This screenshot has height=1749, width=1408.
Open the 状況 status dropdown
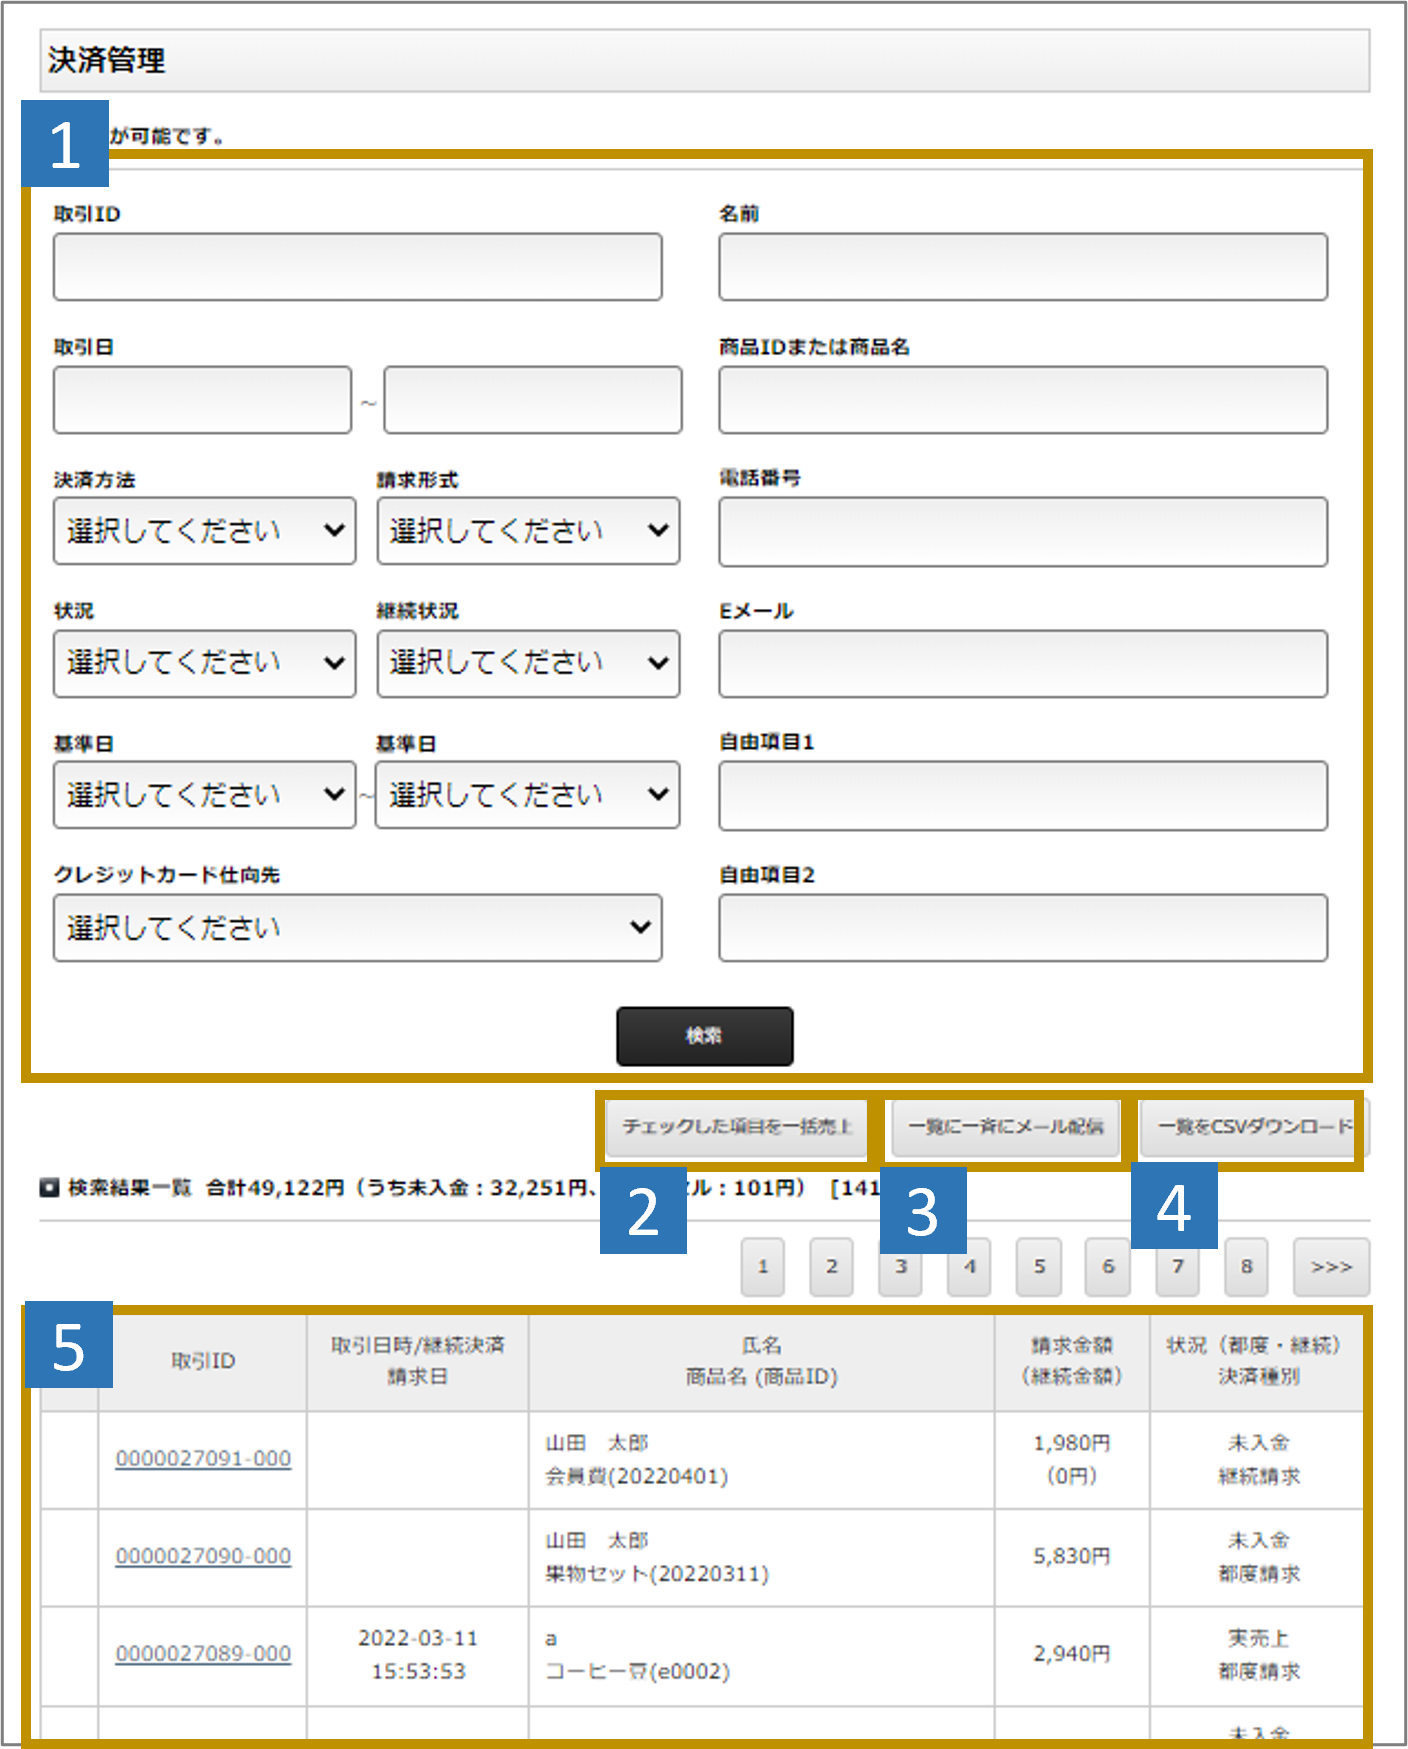tap(204, 663)
